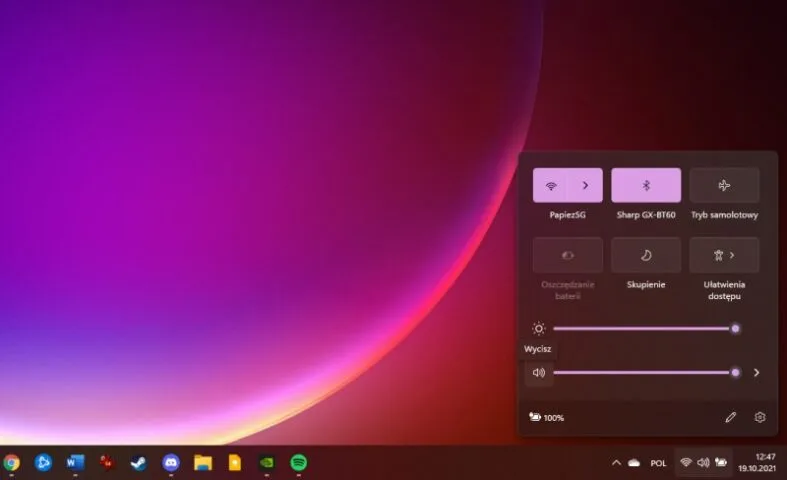Launch Google Chrome from the taskbar
Screen dimensions: 787x480
[x=11, y=462]
